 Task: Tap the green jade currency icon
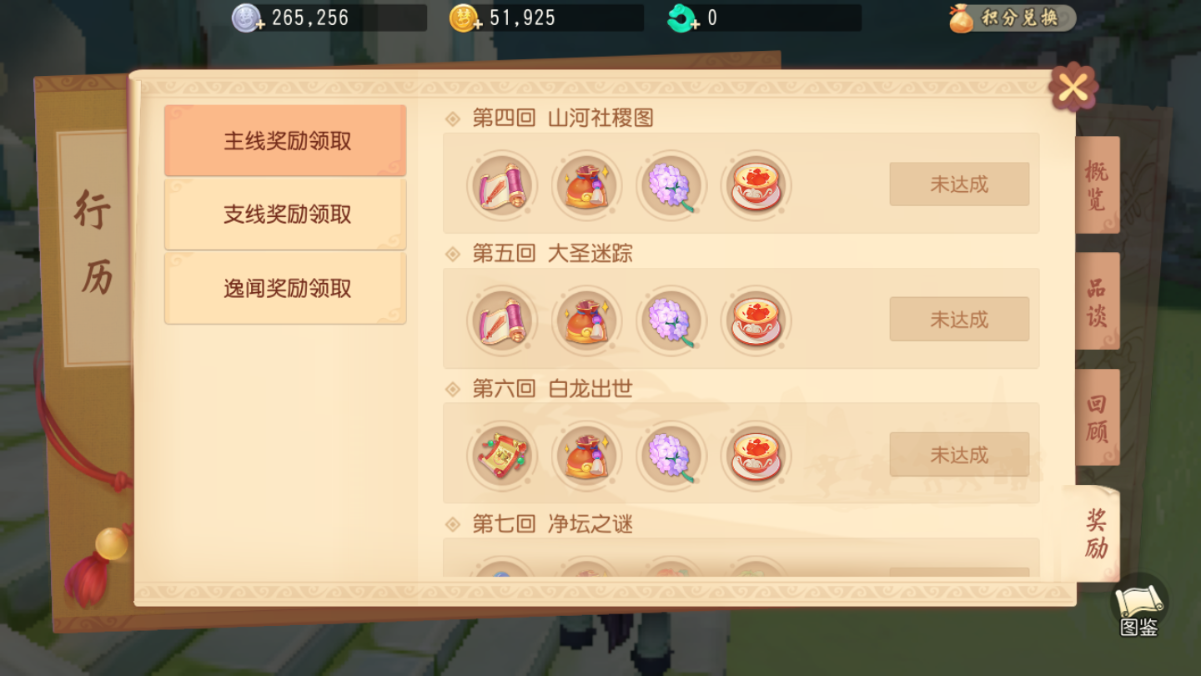[683, 18]
